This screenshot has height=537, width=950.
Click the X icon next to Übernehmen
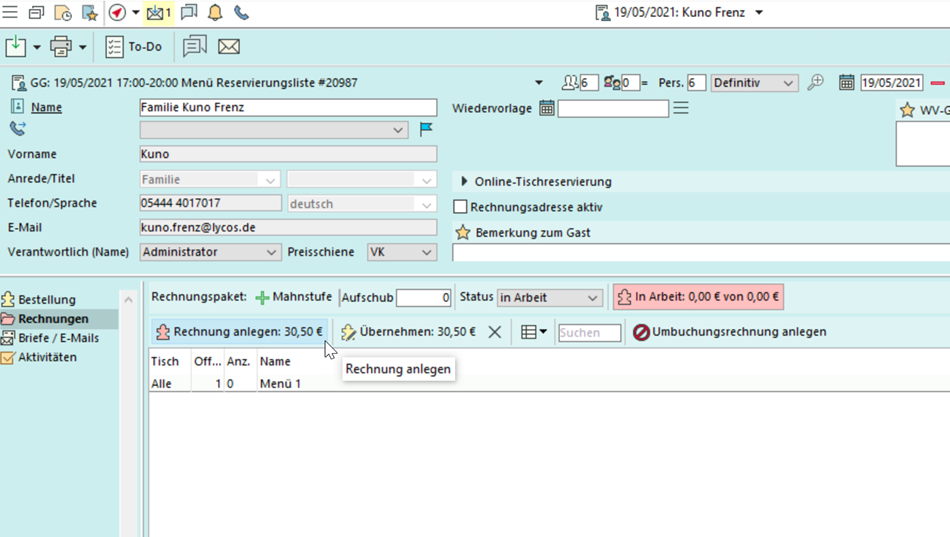495,332
